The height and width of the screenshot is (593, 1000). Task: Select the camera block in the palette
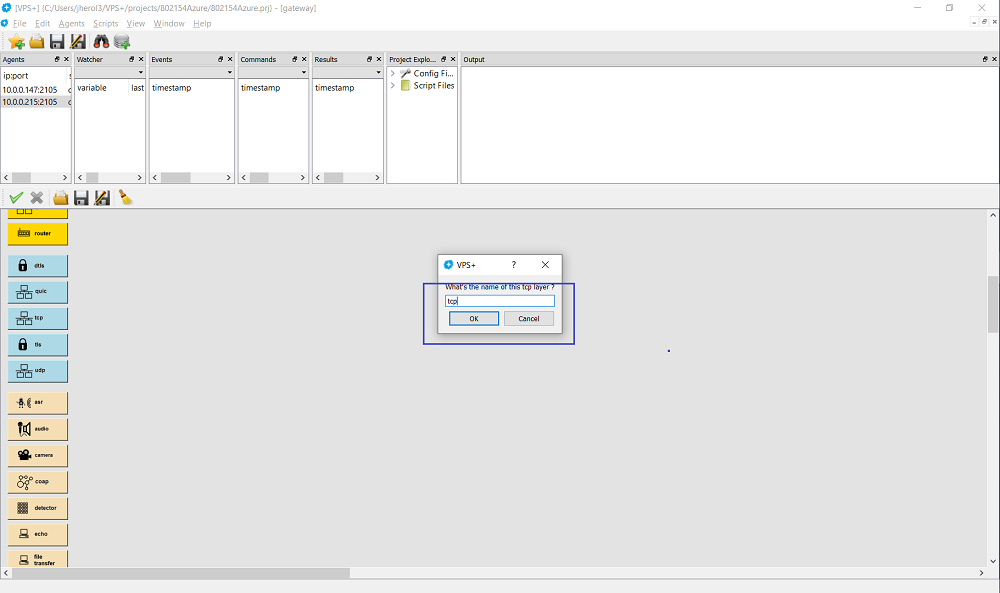pyautogui.click(x=38, y=455)
